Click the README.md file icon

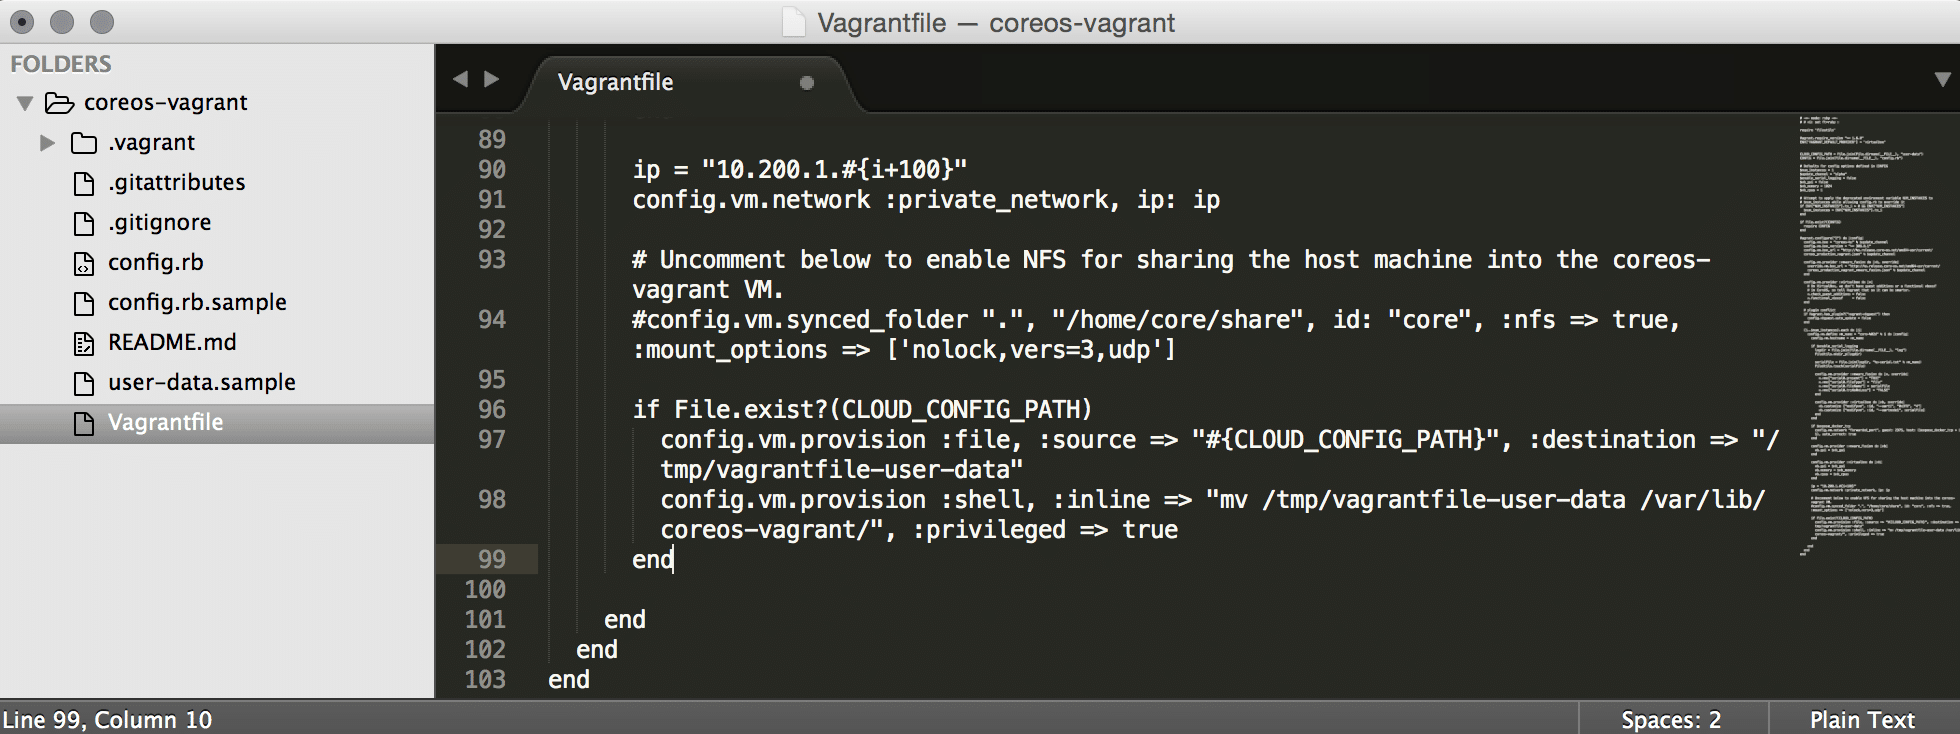84,343
